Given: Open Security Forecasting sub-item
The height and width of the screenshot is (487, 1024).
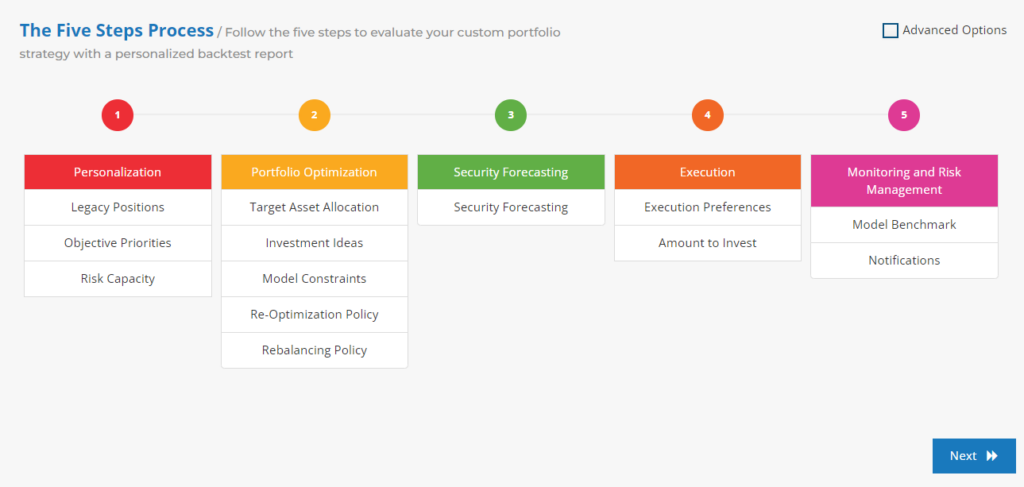Looking at the screenshot, I should [511, 208].
